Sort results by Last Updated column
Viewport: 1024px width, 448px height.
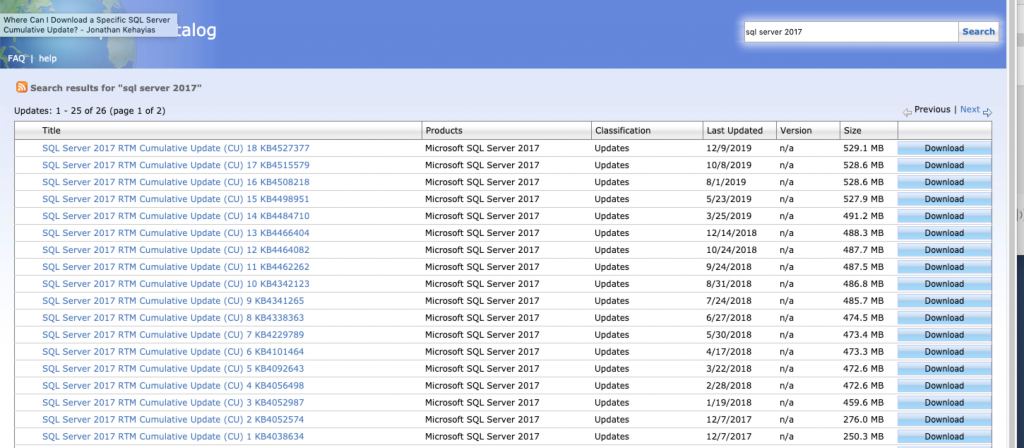pos(734,131)
